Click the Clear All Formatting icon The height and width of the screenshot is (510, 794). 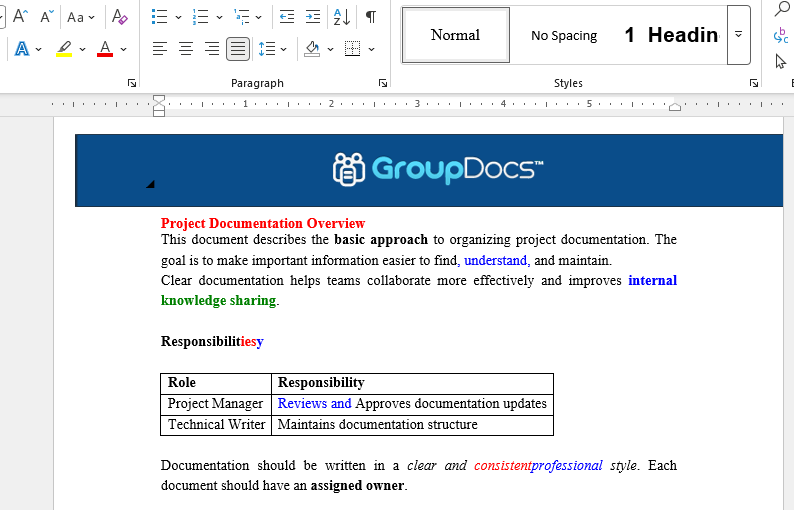click(120, 17)
